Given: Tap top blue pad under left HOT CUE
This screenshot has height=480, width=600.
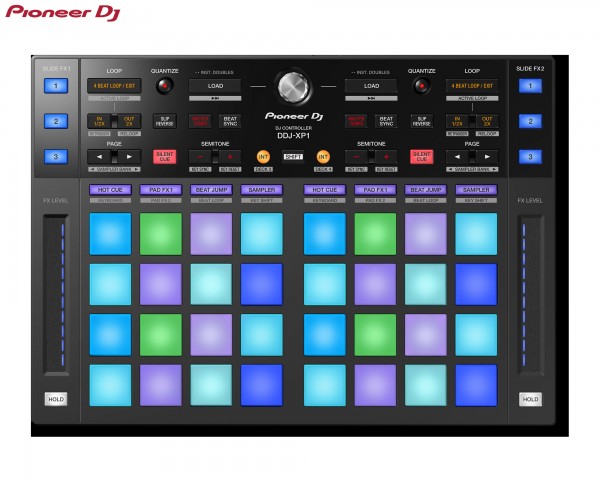Looking at the screenshot, I should (110, 234).
